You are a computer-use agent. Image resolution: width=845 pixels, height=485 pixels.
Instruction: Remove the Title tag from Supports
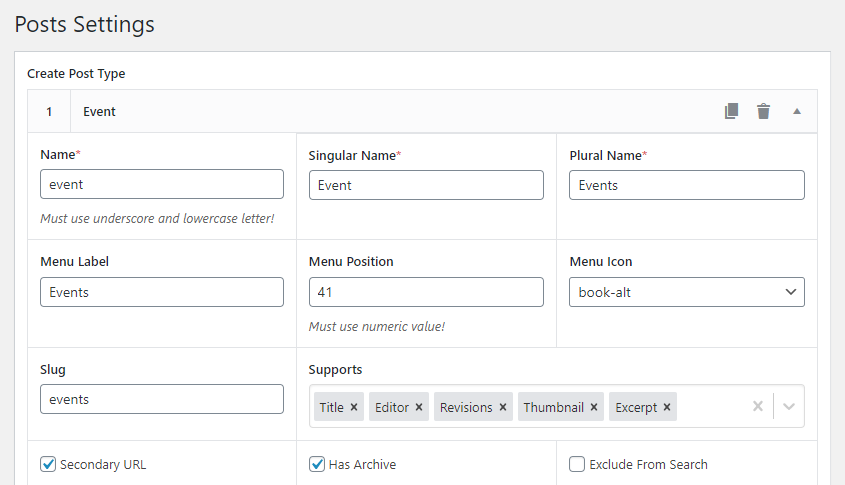tap(355, 407)
